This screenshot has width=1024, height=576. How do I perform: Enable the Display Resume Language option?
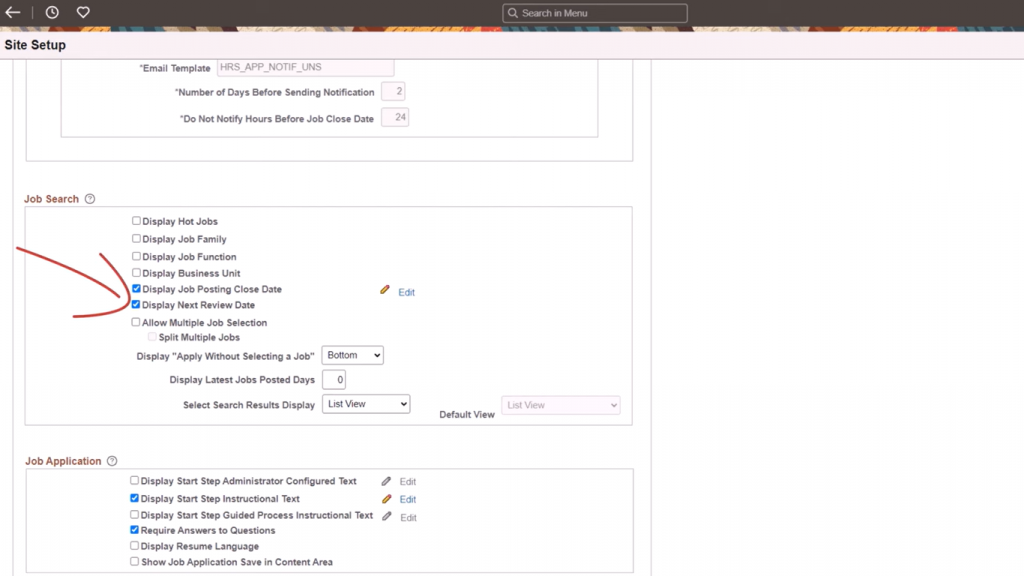(x=136, y=545)
